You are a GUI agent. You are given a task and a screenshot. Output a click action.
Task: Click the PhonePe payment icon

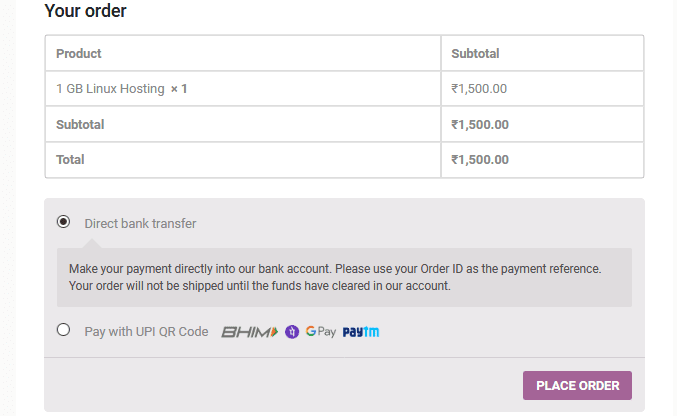(x=292, y=332)
